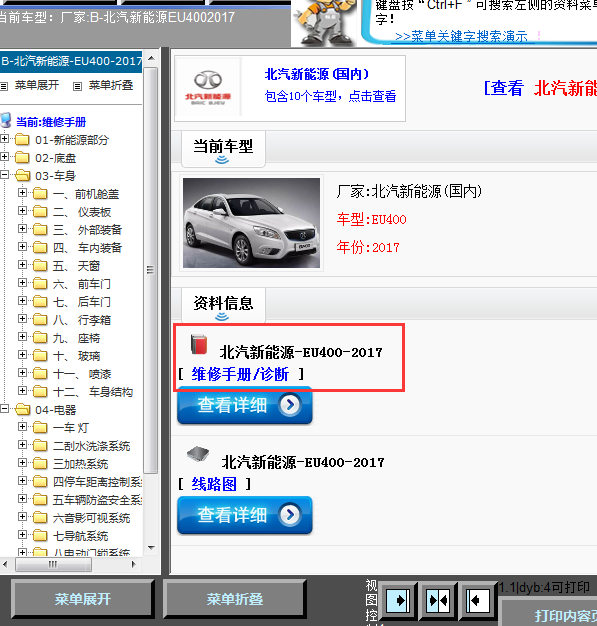Expand the 一车灯 node

(x=22, y=427)
